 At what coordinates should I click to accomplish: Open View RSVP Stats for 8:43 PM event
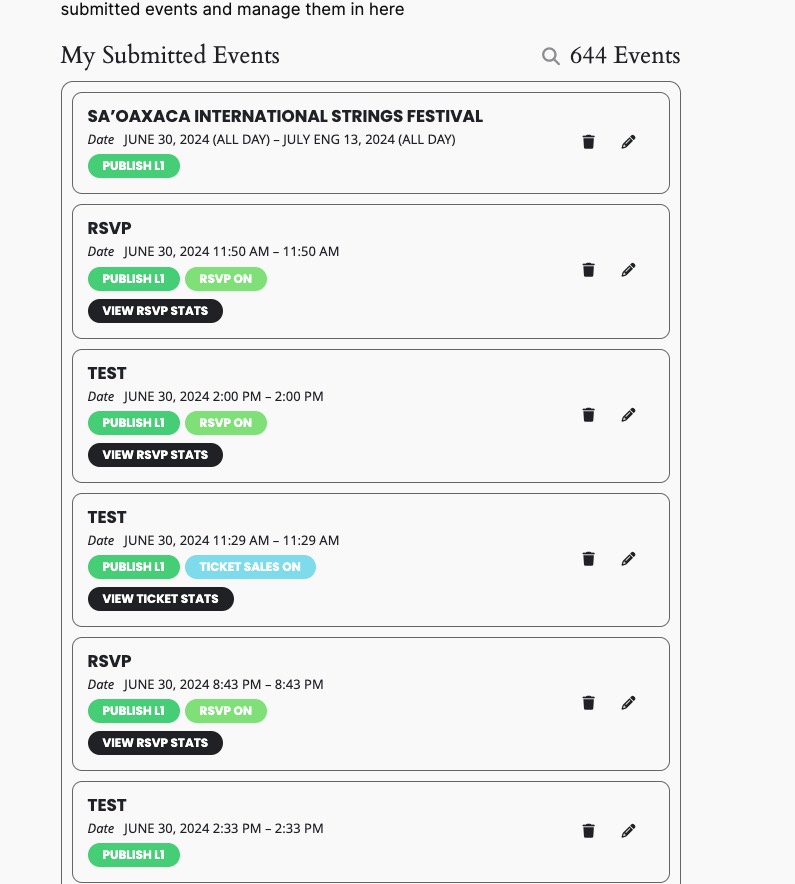pos(155,742)
